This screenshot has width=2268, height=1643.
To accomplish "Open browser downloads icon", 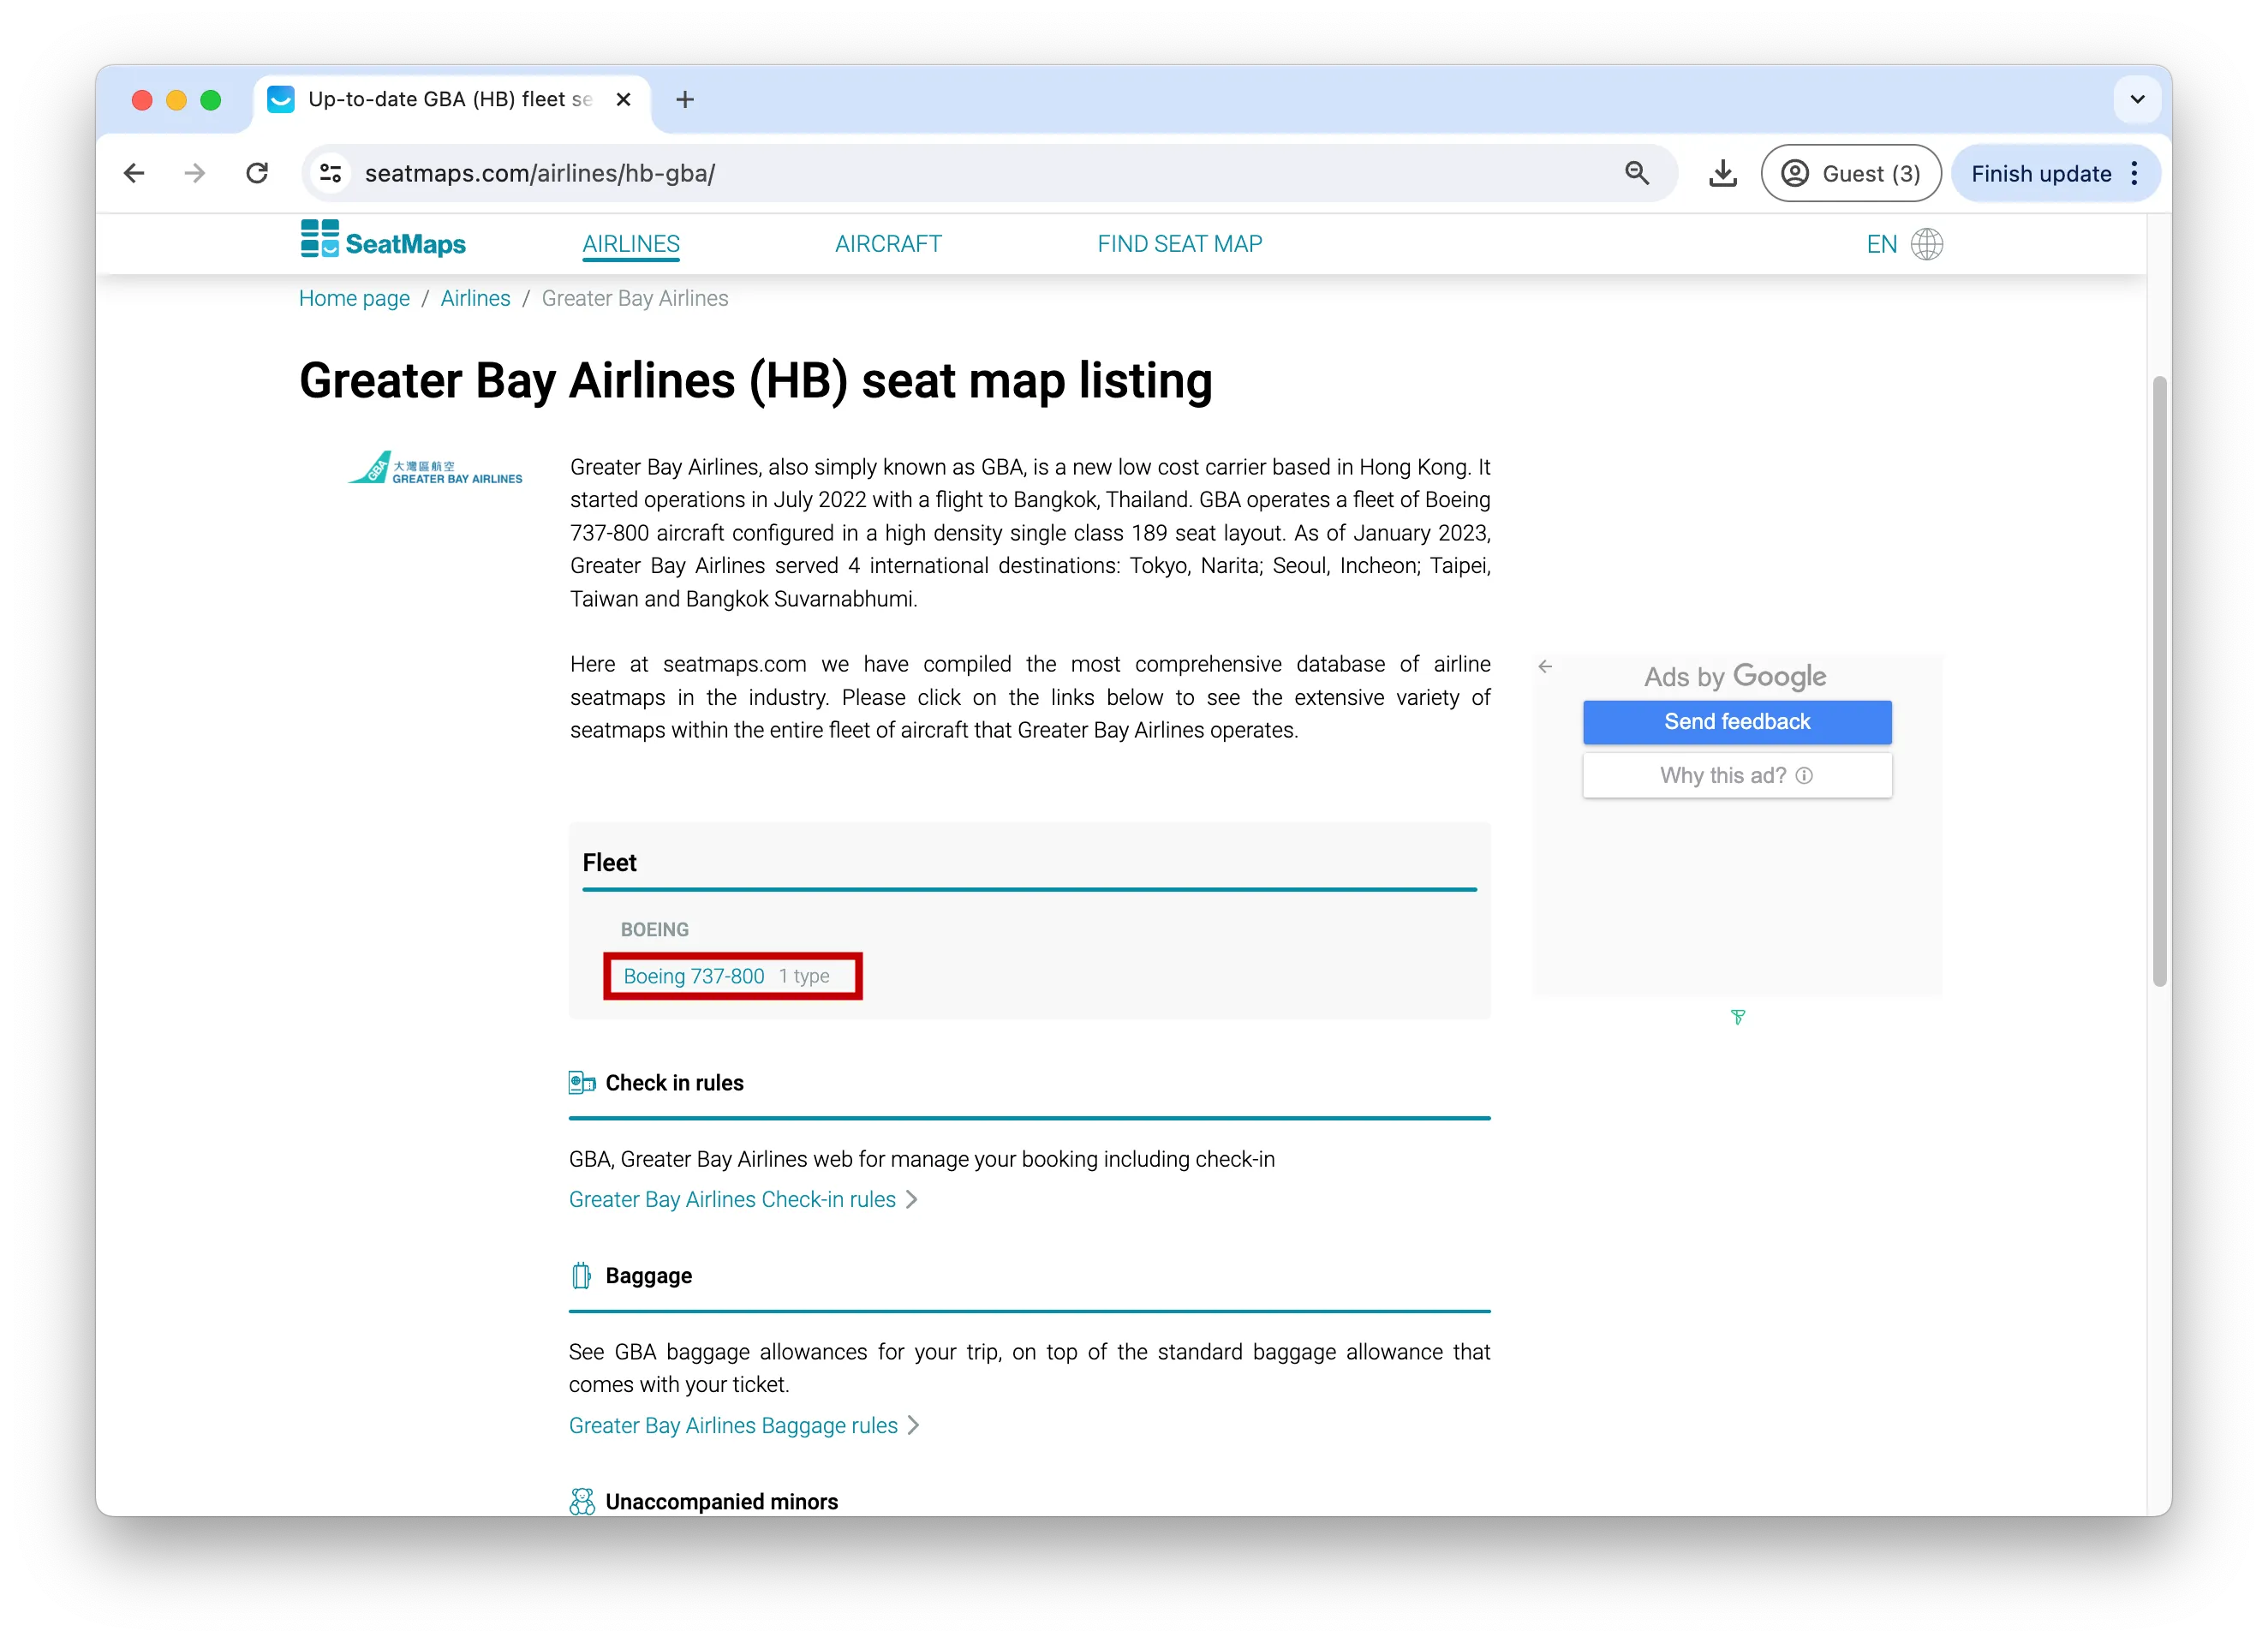I will tap(1722, 173).
